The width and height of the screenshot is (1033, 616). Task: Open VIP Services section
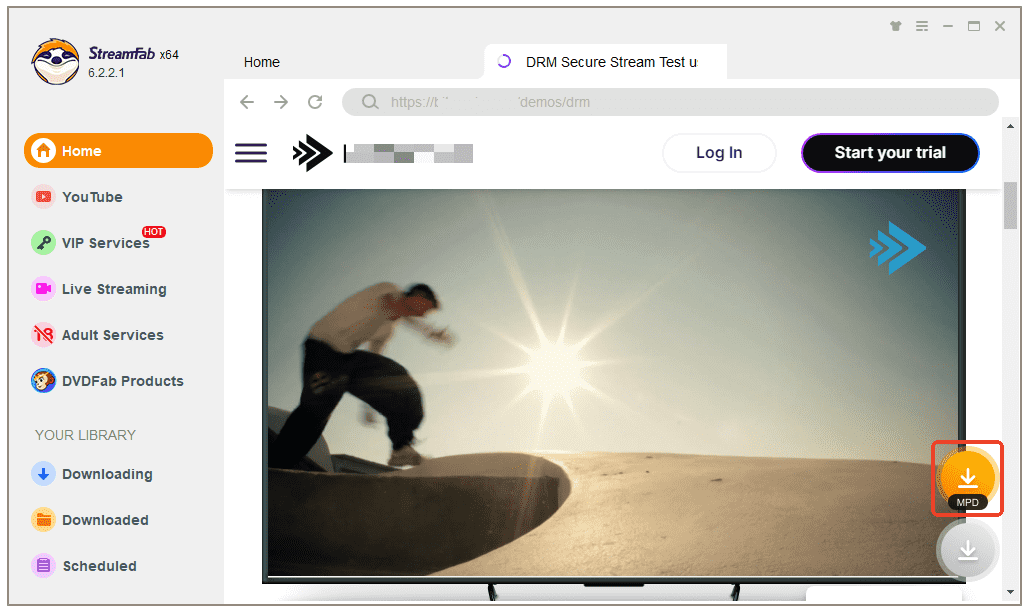tap(91, 243)
